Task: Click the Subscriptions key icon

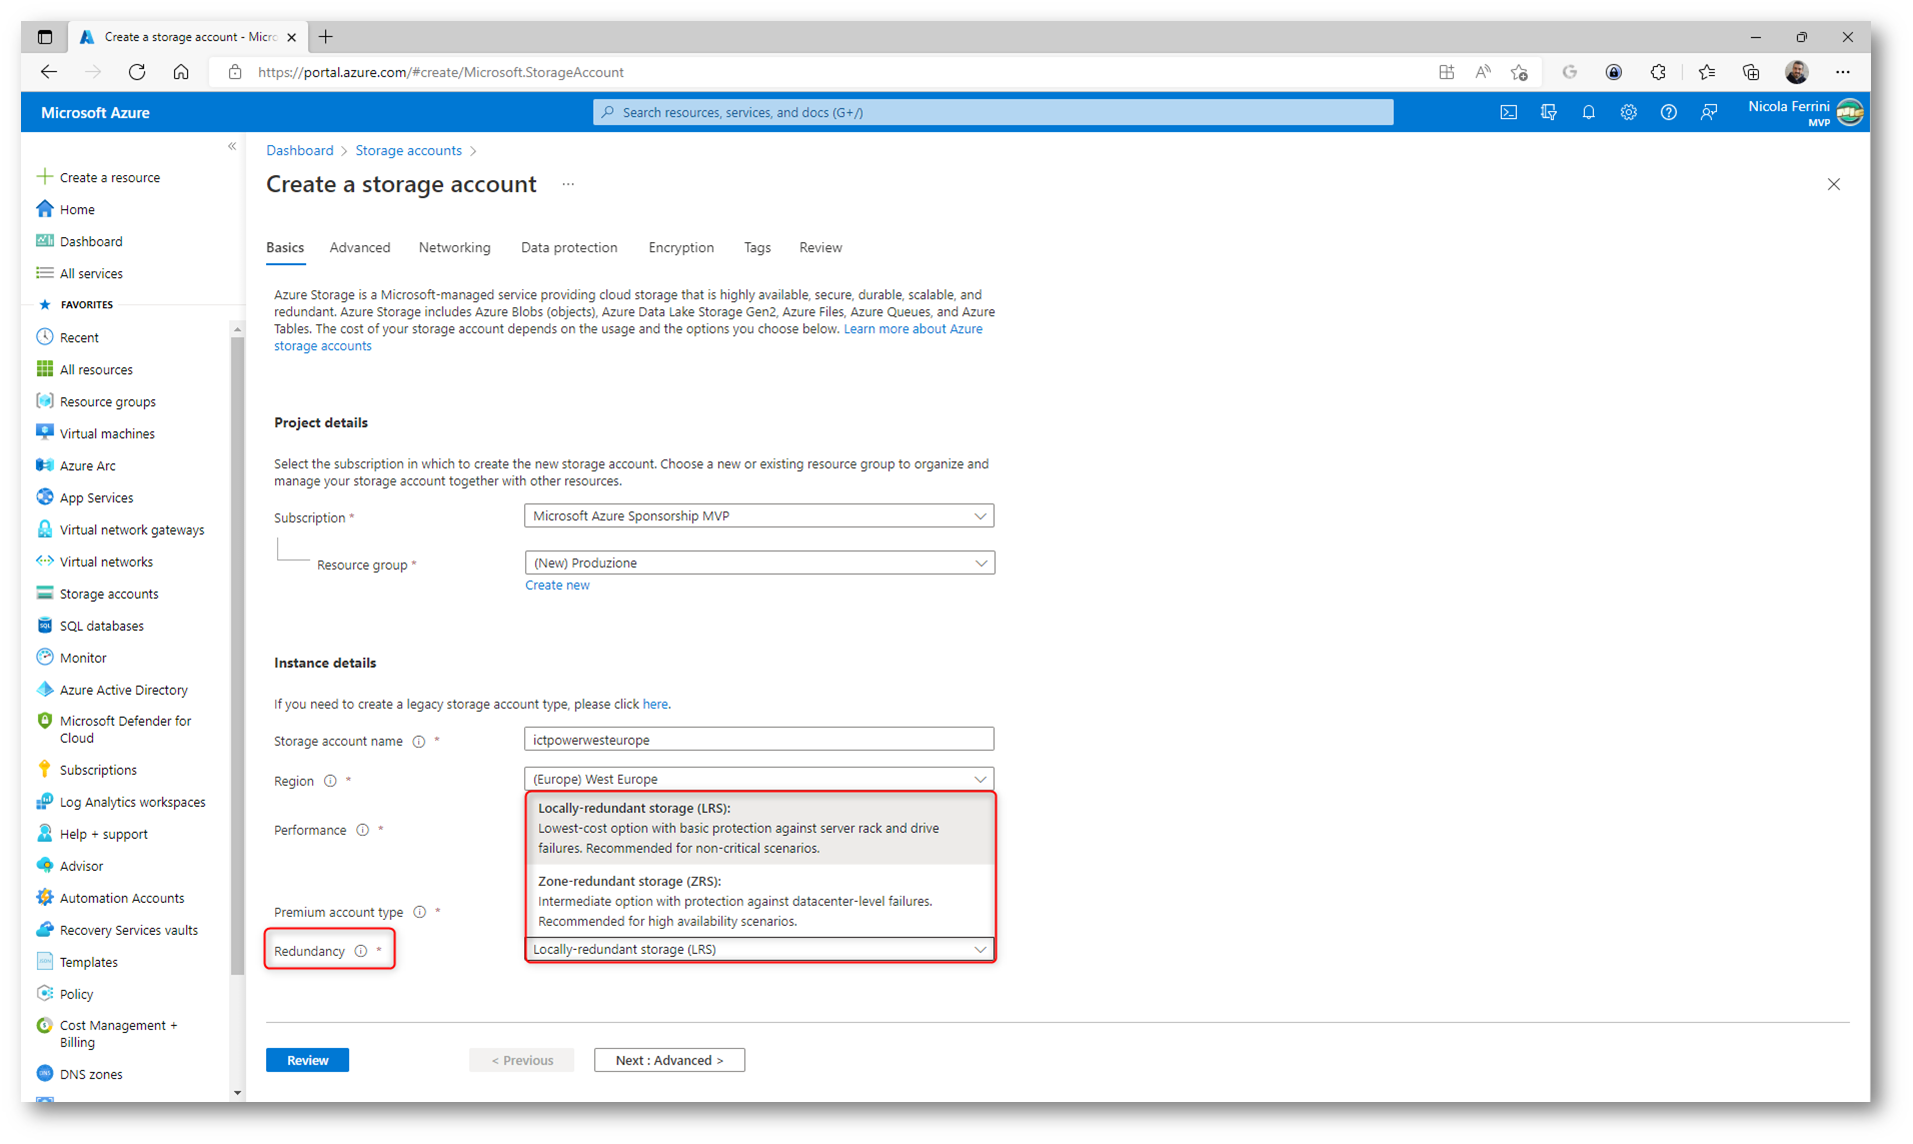Action: point(44,769)
